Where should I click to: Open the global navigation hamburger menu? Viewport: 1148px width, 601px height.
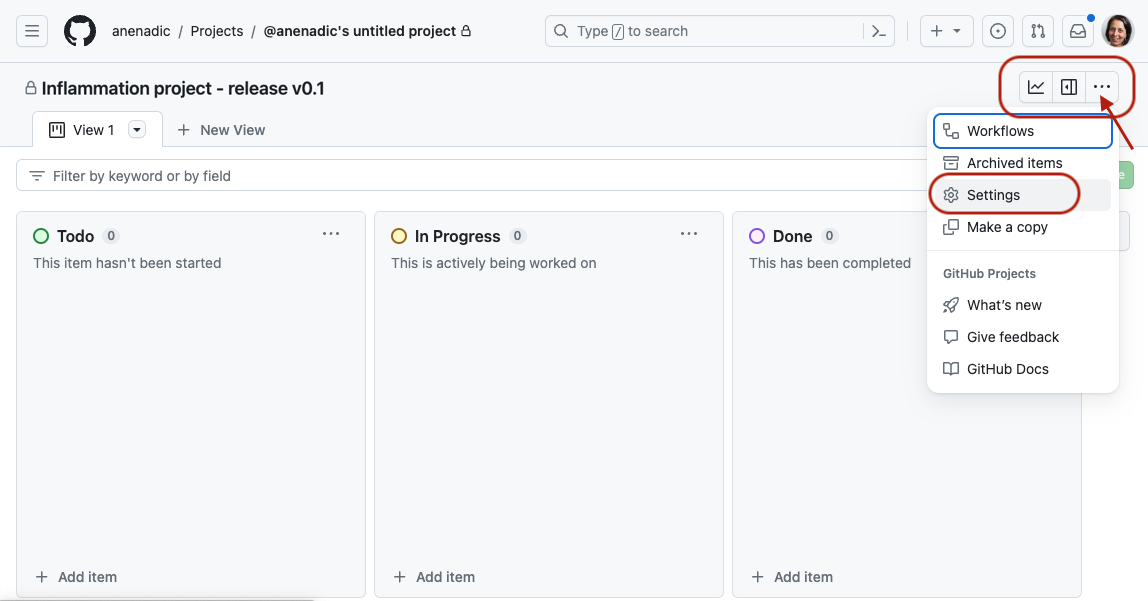click(31, 30)
